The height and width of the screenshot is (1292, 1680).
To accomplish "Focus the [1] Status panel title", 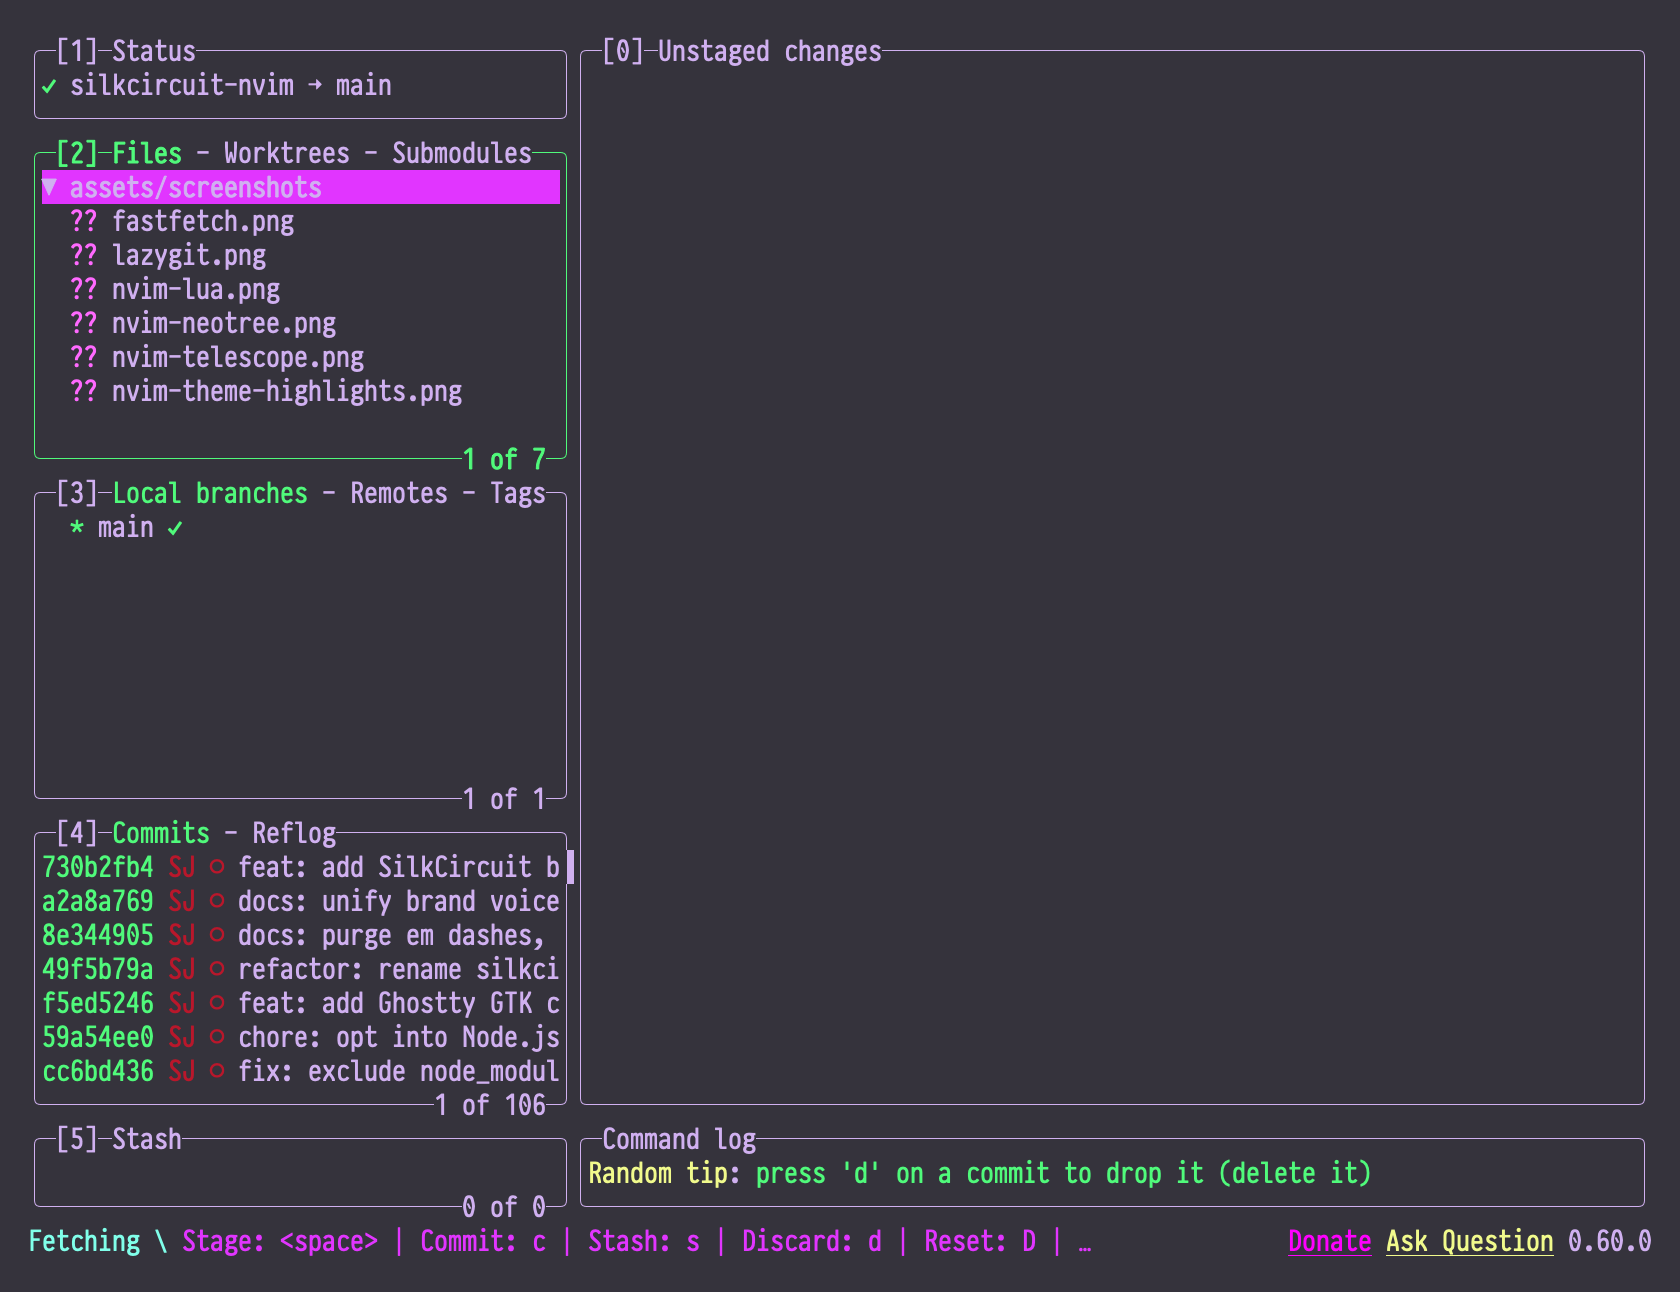I will [126, 51].
